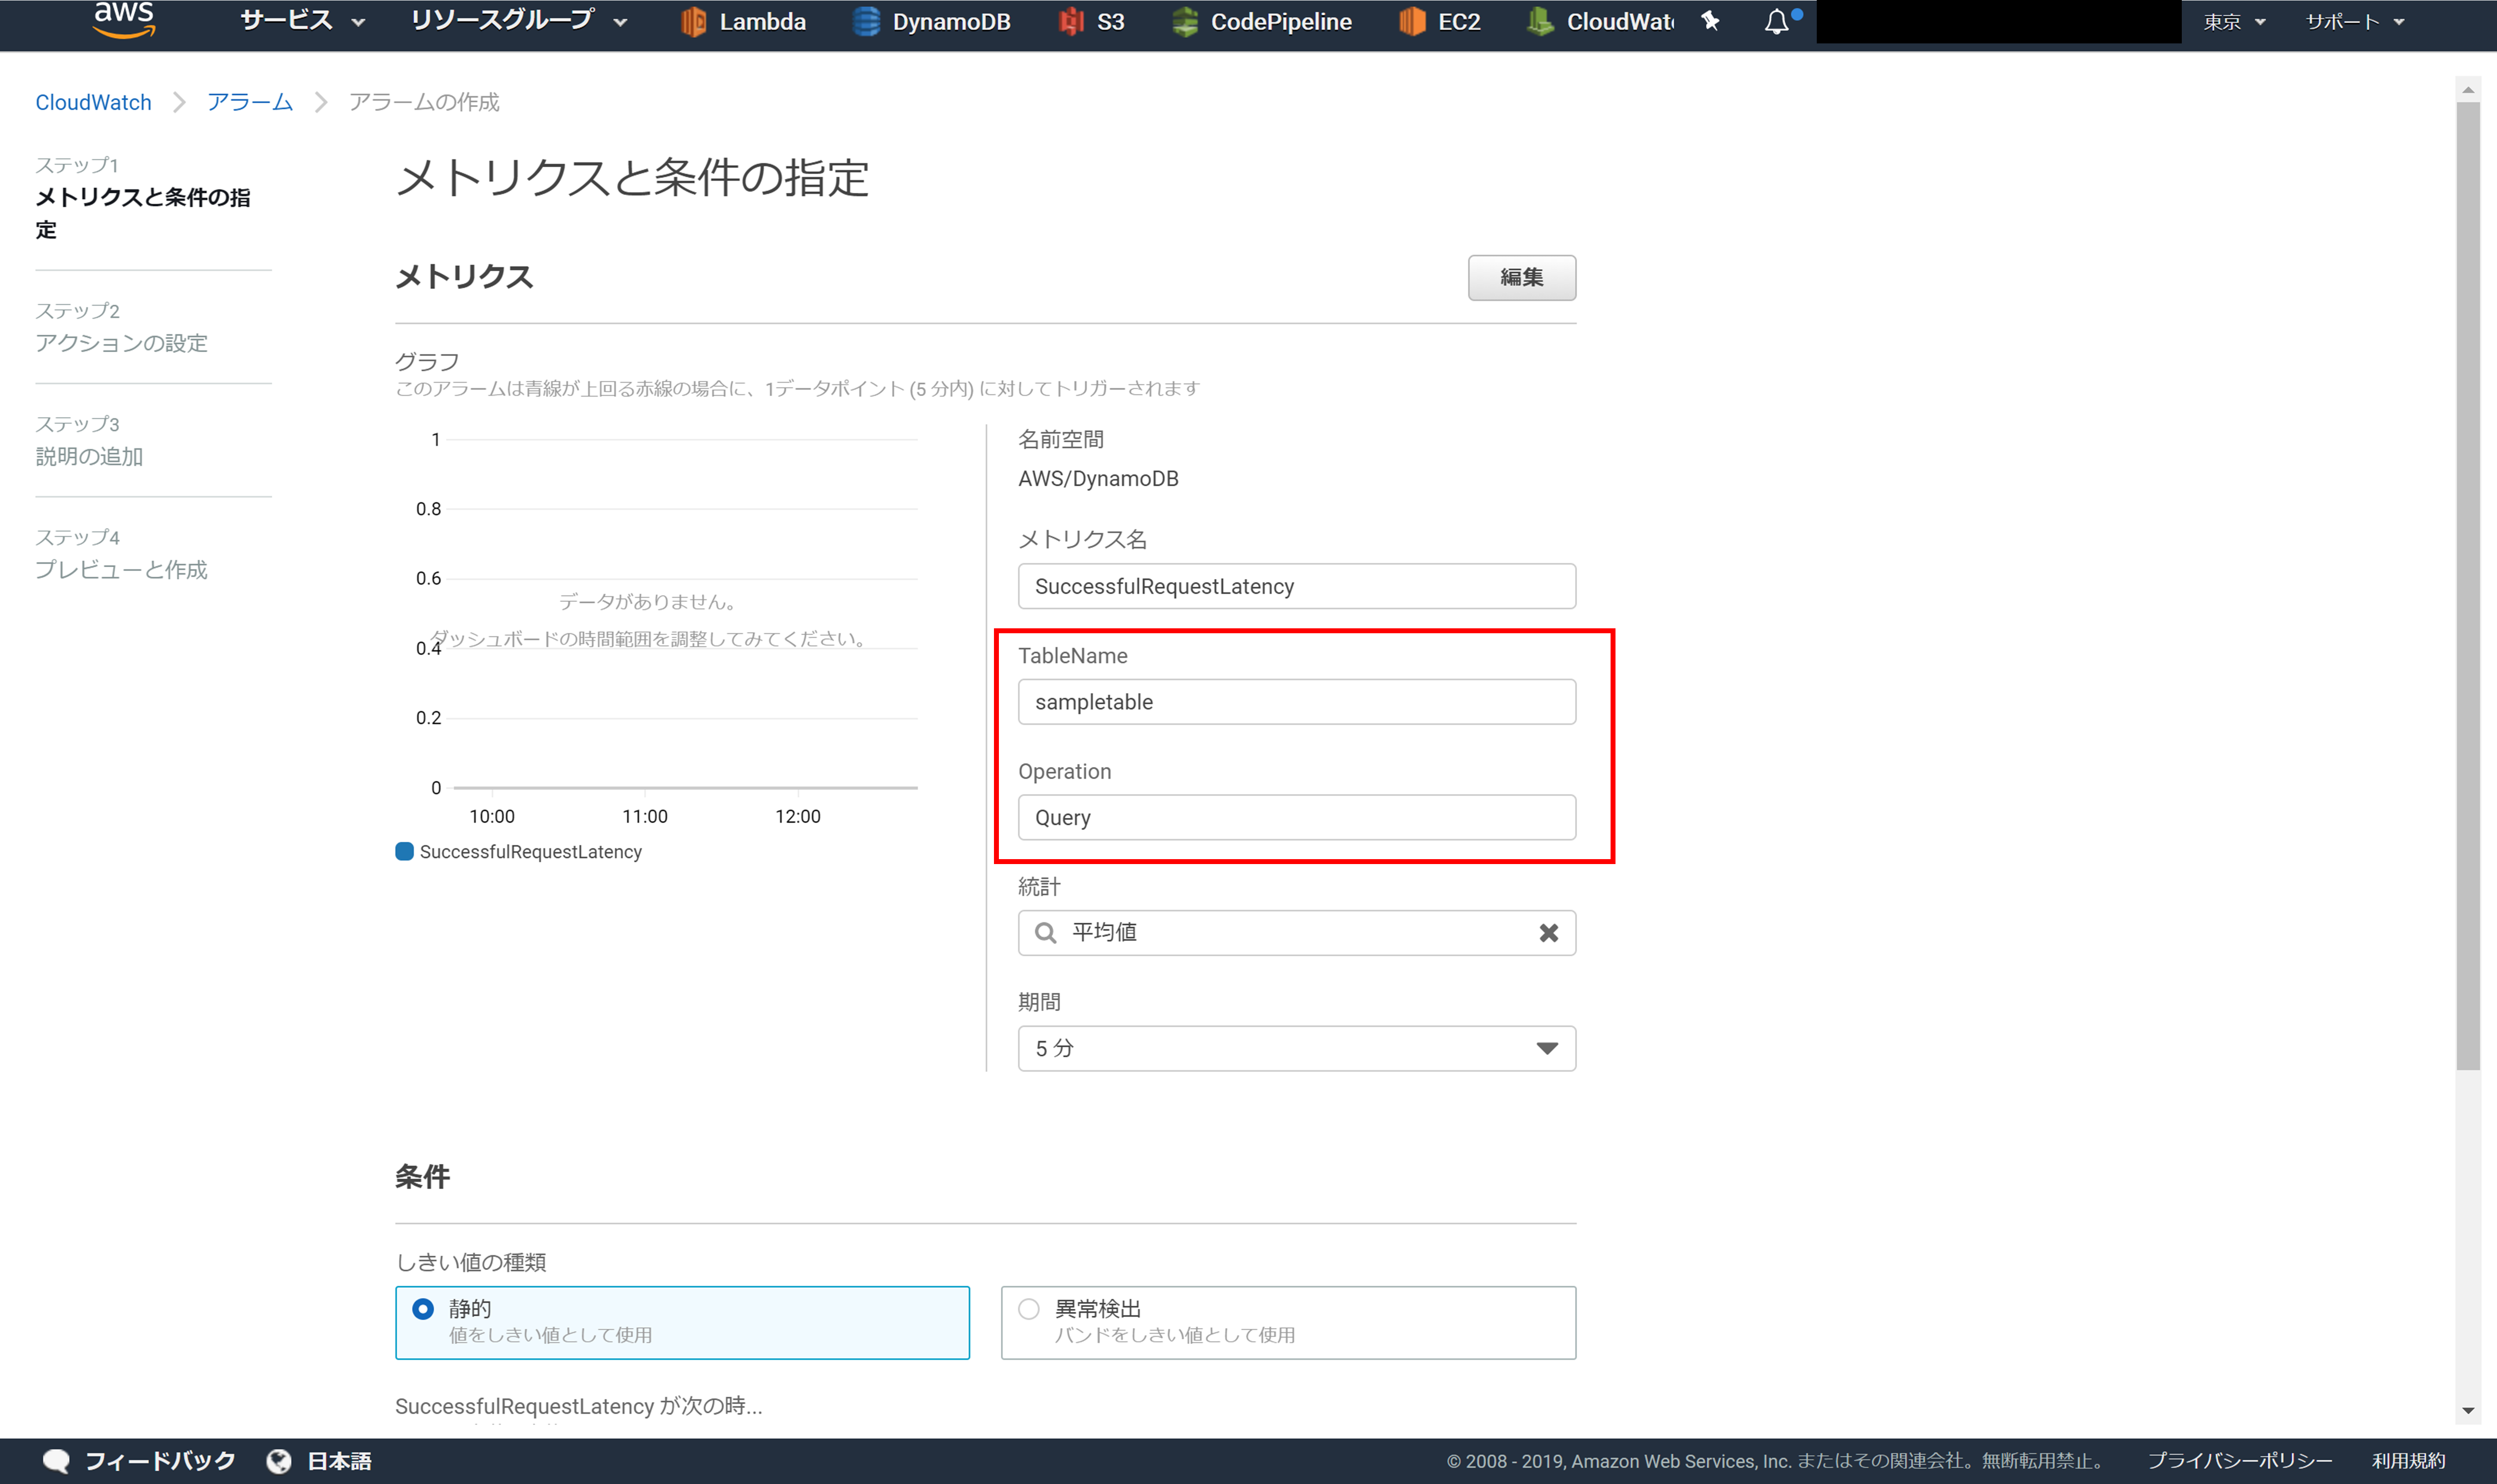Click into the TableName input field

1296,702
